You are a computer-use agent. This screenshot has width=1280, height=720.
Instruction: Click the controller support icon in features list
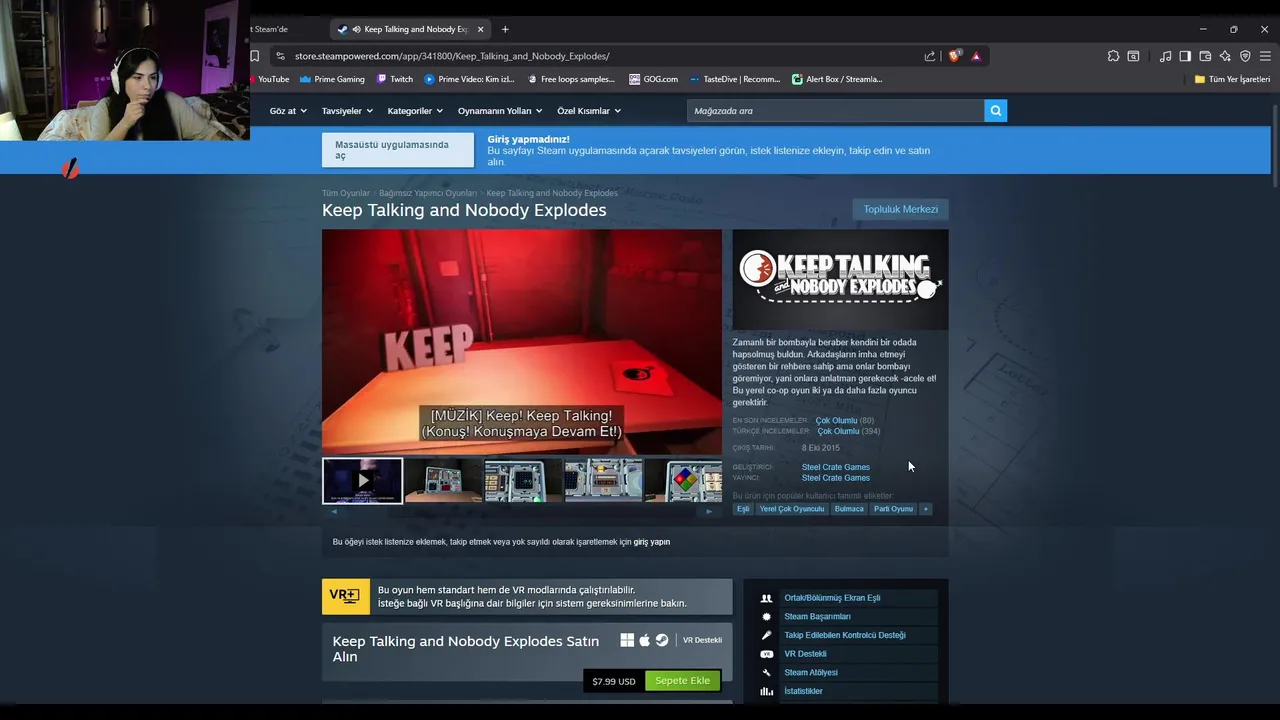click(767, 635)
